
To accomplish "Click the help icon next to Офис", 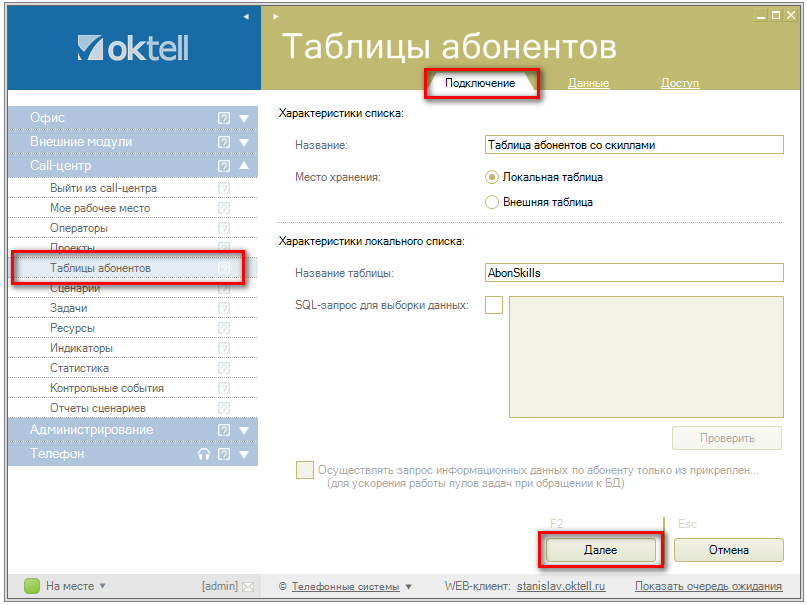I will pyautogui.click(x=224, y=118).
